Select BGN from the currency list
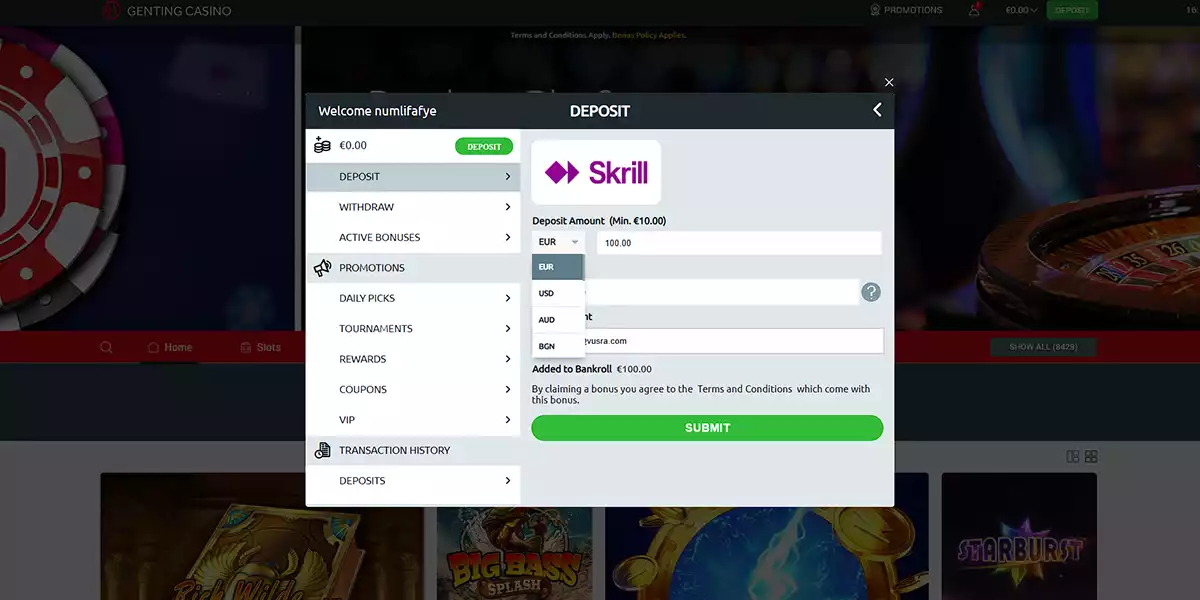1200x600 pixels. 558,346
